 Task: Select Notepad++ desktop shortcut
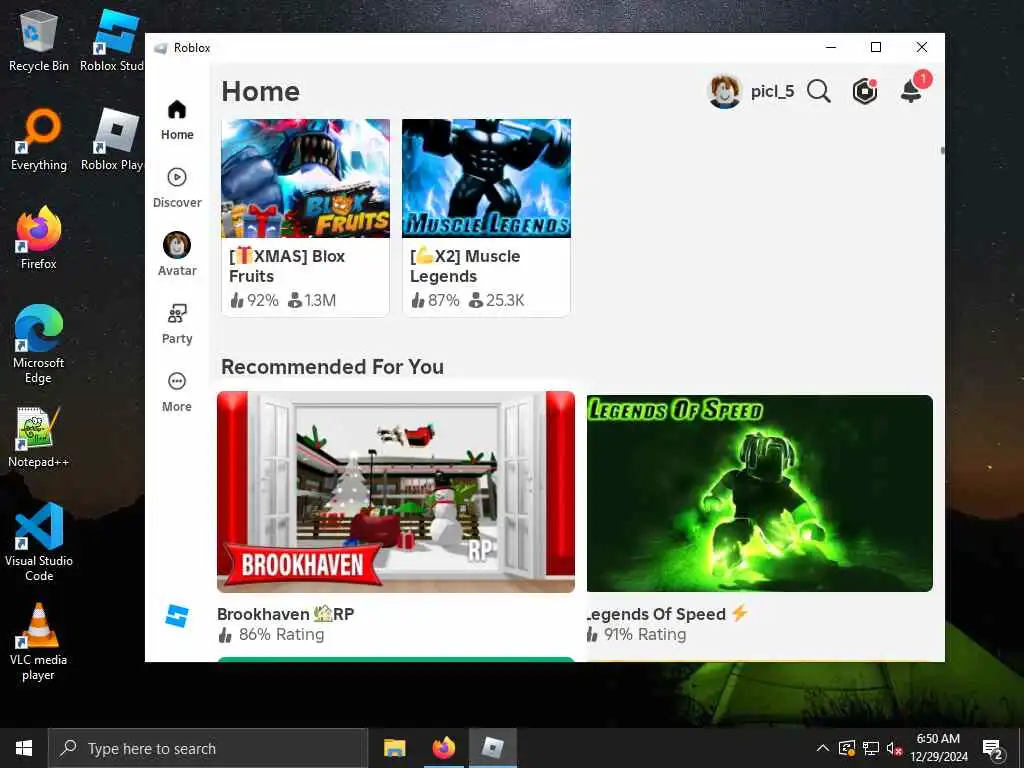click(x=39, y=436)
